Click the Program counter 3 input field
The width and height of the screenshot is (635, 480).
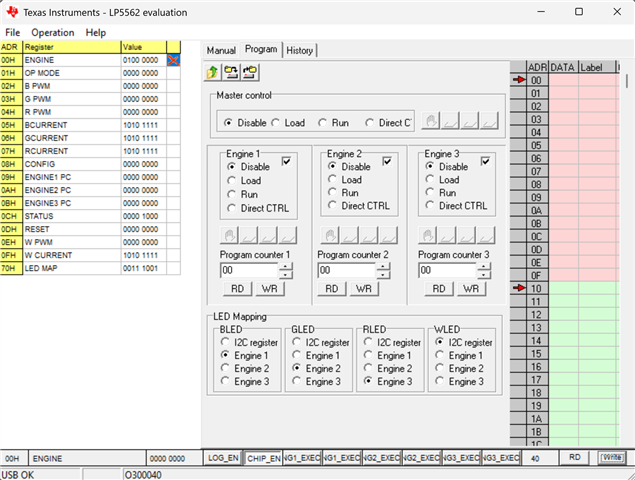448,271
